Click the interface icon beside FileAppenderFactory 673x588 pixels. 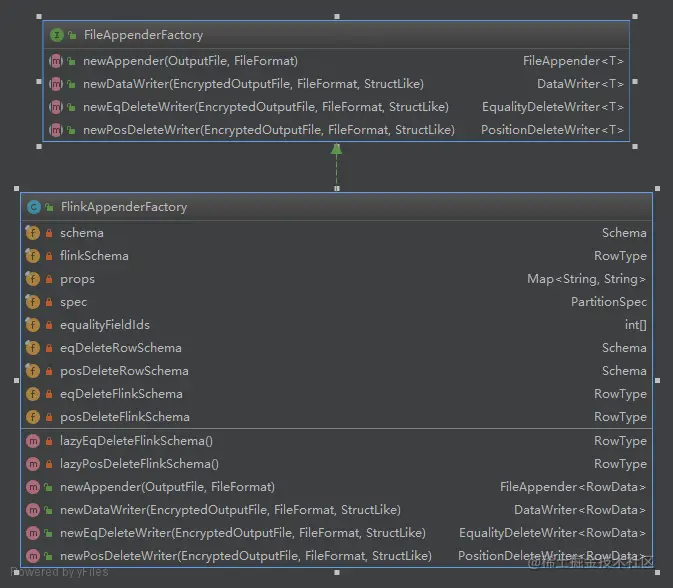56,35
